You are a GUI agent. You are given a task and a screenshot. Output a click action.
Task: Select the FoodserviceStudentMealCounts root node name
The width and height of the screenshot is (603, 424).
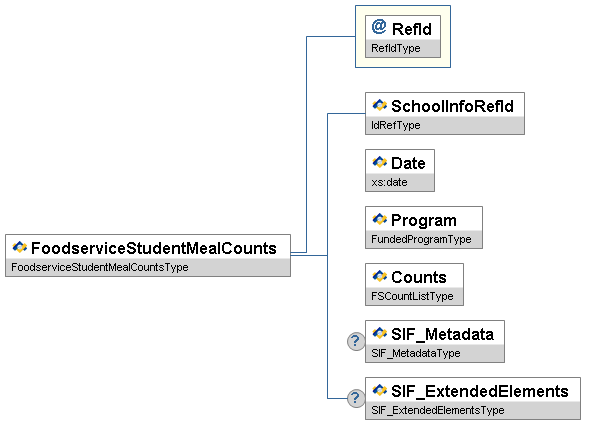click(154, 247)
